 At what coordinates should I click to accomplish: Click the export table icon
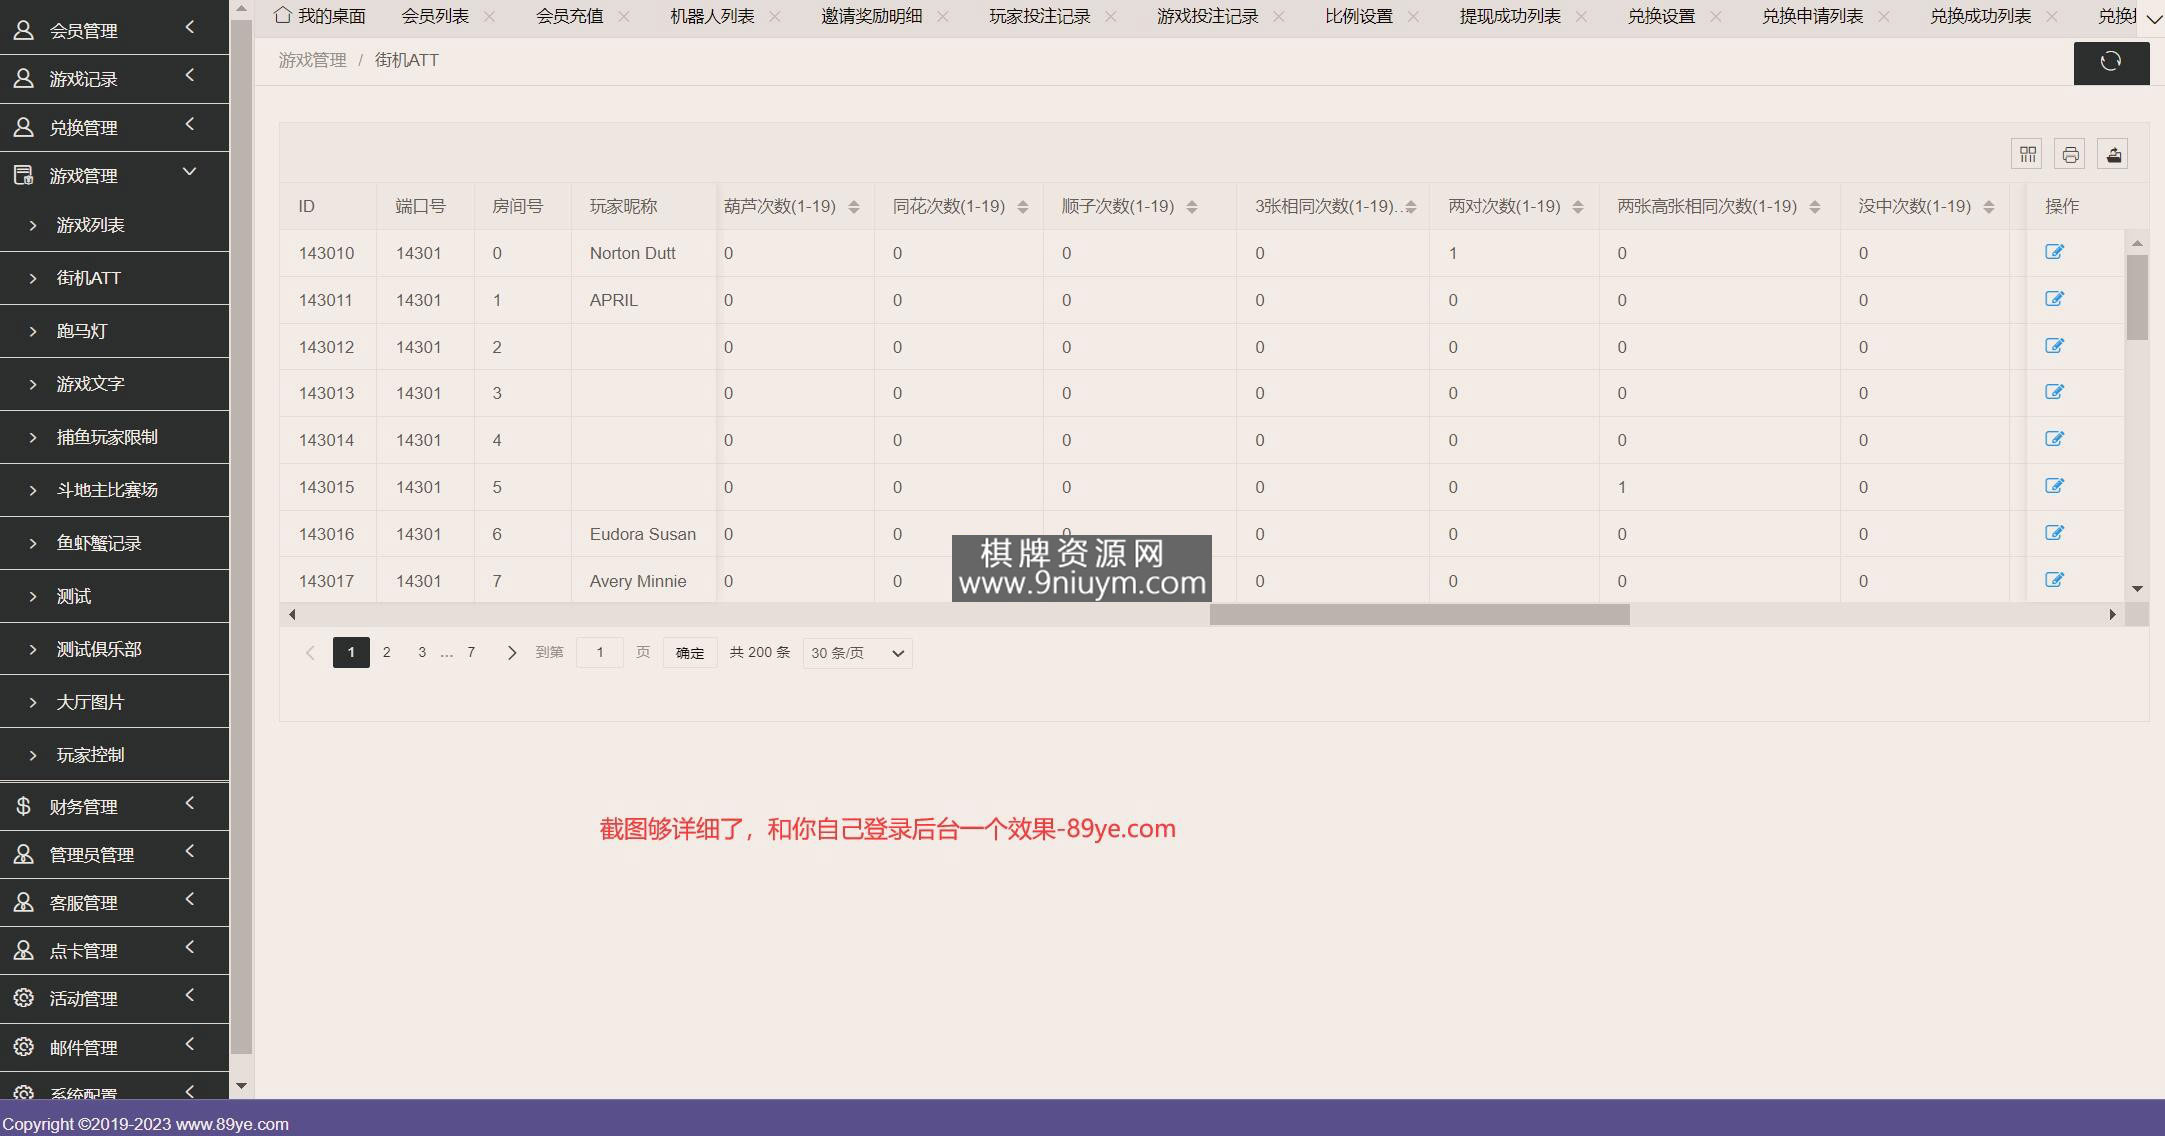2113,154
